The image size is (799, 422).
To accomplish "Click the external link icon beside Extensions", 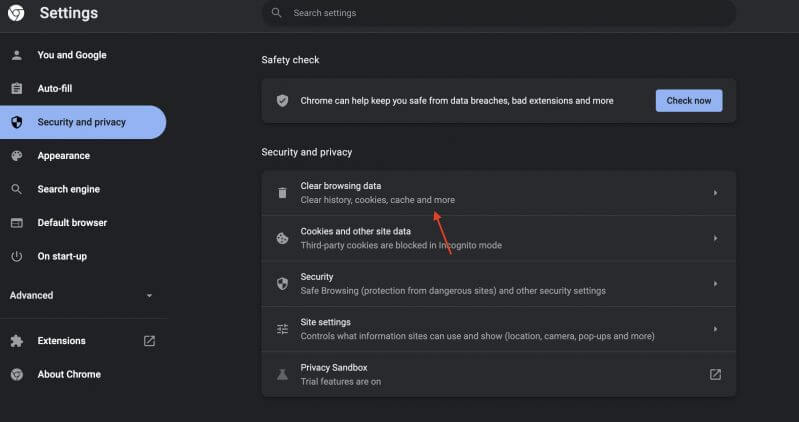I will click(x=149, y=341).
